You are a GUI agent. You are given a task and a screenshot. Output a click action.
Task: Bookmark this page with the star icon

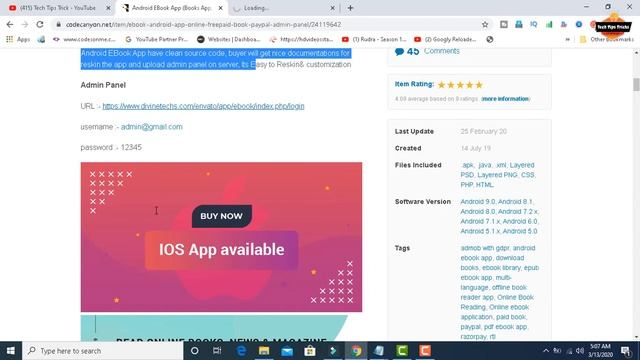point(485,24)
